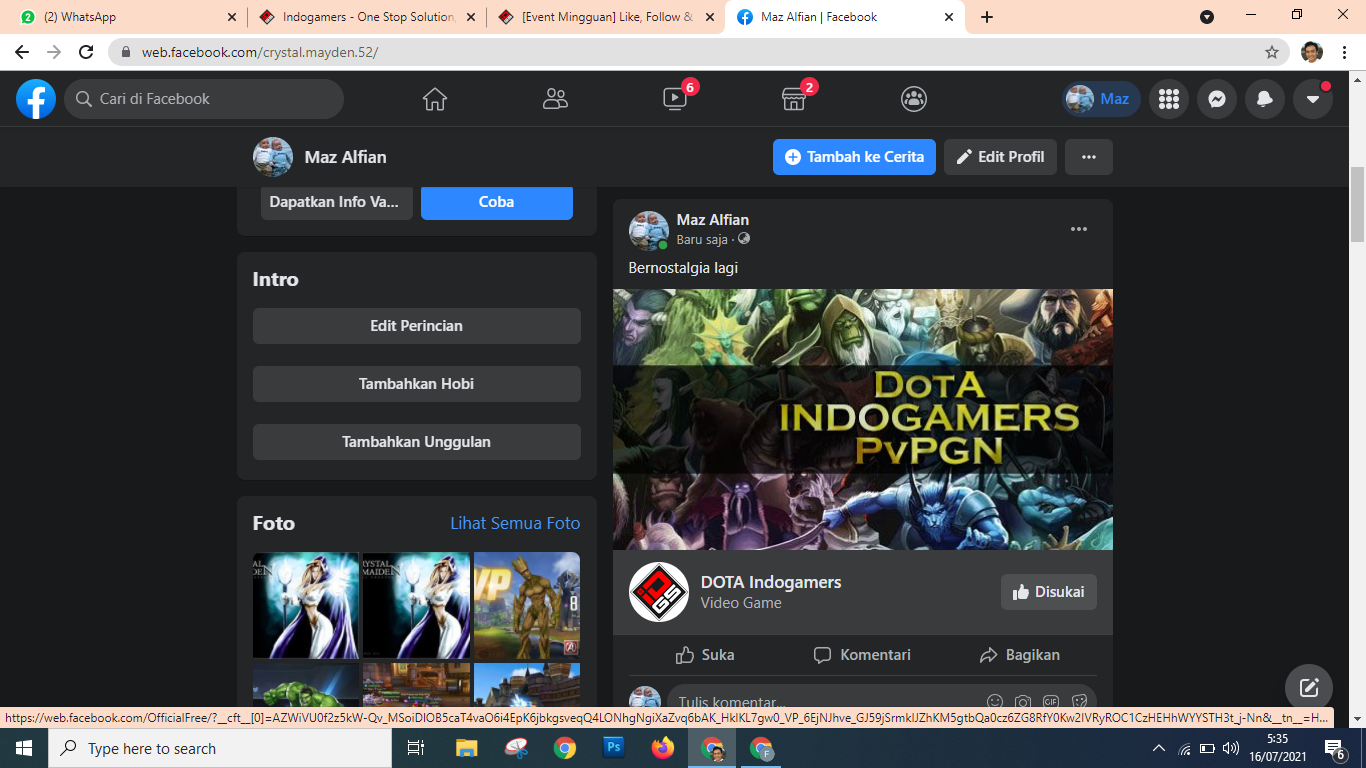Screen dimensions: 1366x768
Task: Open the DOTA Indogamers page name link
Action: coord(771,582)
